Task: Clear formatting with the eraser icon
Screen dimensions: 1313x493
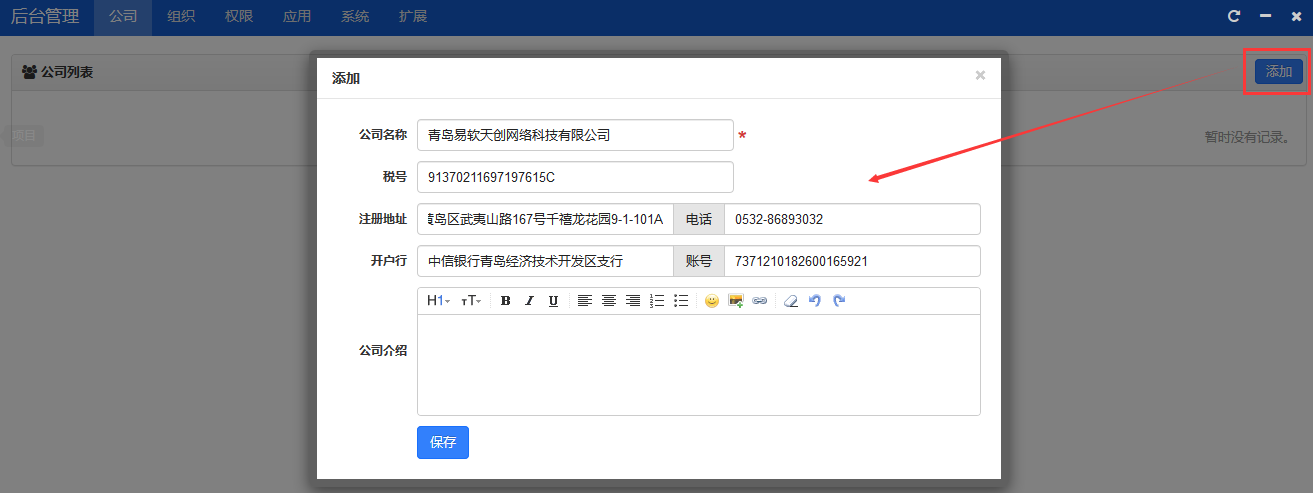Action: (791, 300)
